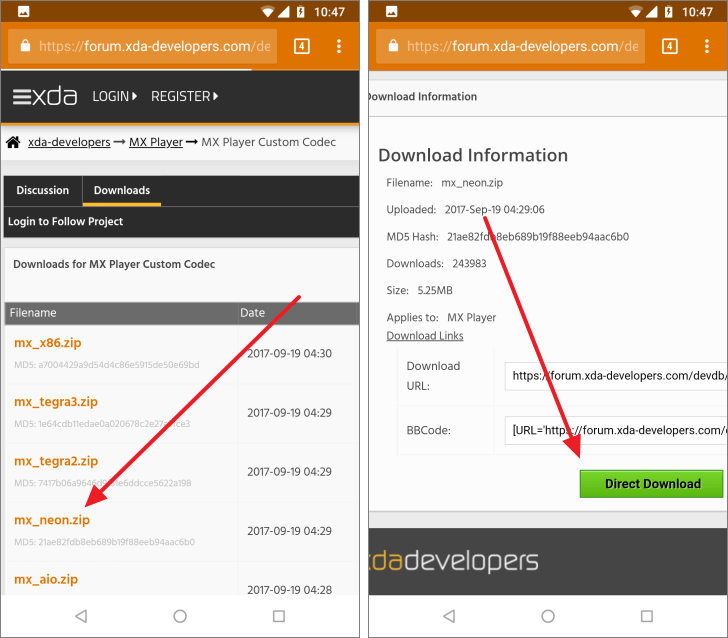Screen dimensions: 728x638
Task: Select the Downloads count 243983
Action: point(469,264)
